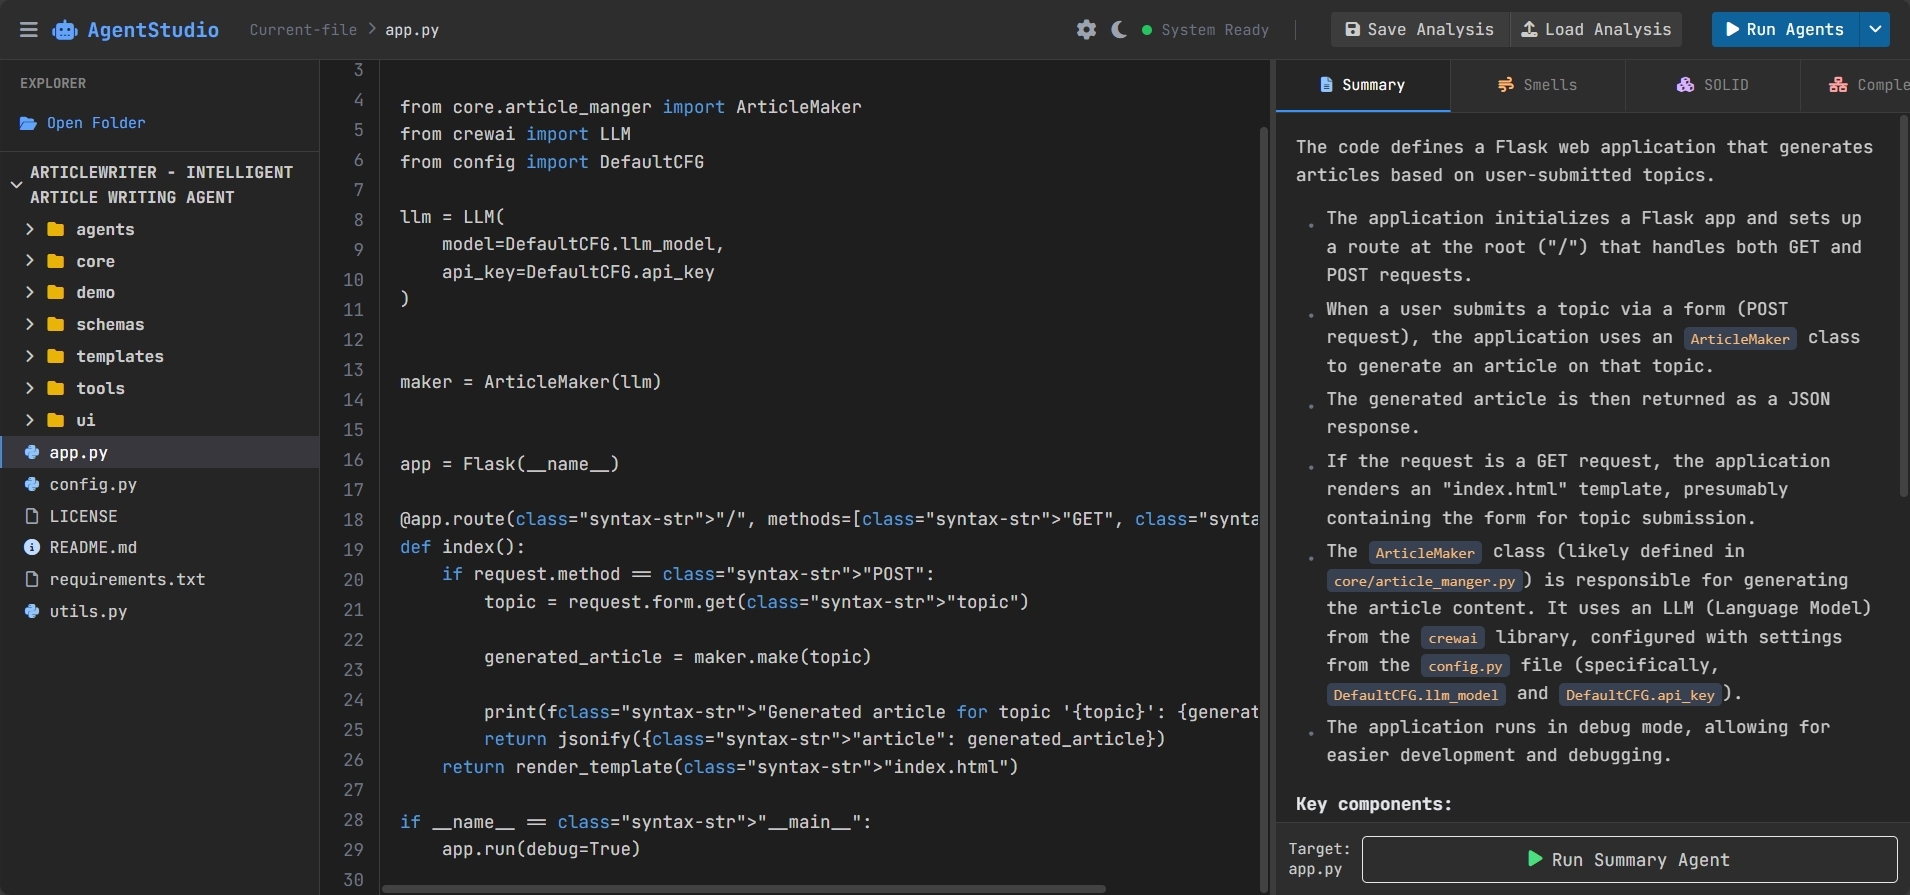The image size is (1910, 895).
Task: Click the Smells tab icon
Action: click(x=1505, y=85)
